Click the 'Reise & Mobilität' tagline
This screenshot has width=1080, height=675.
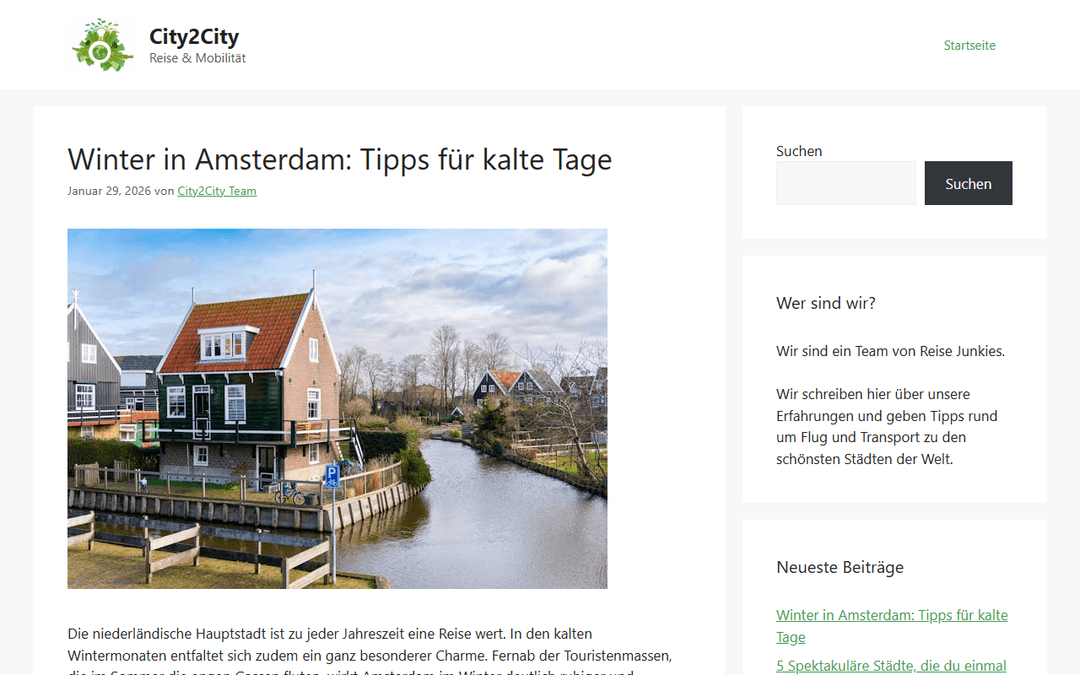click(x=198, y=59)
